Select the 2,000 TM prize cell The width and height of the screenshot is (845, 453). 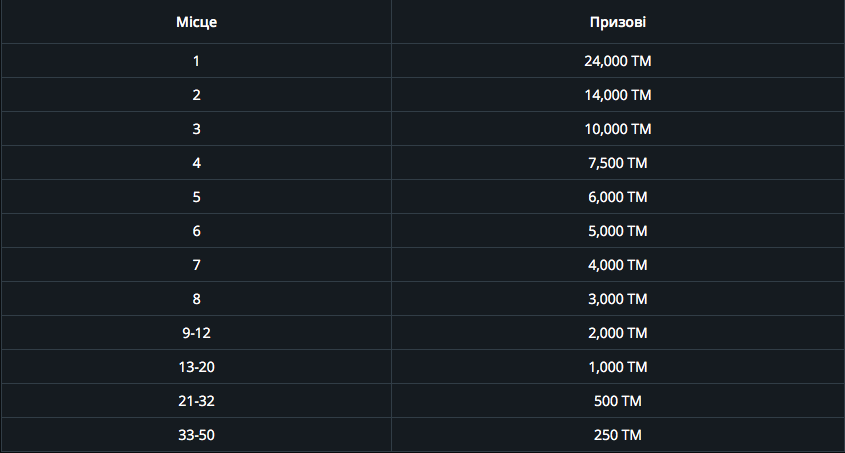click(618, 332)
